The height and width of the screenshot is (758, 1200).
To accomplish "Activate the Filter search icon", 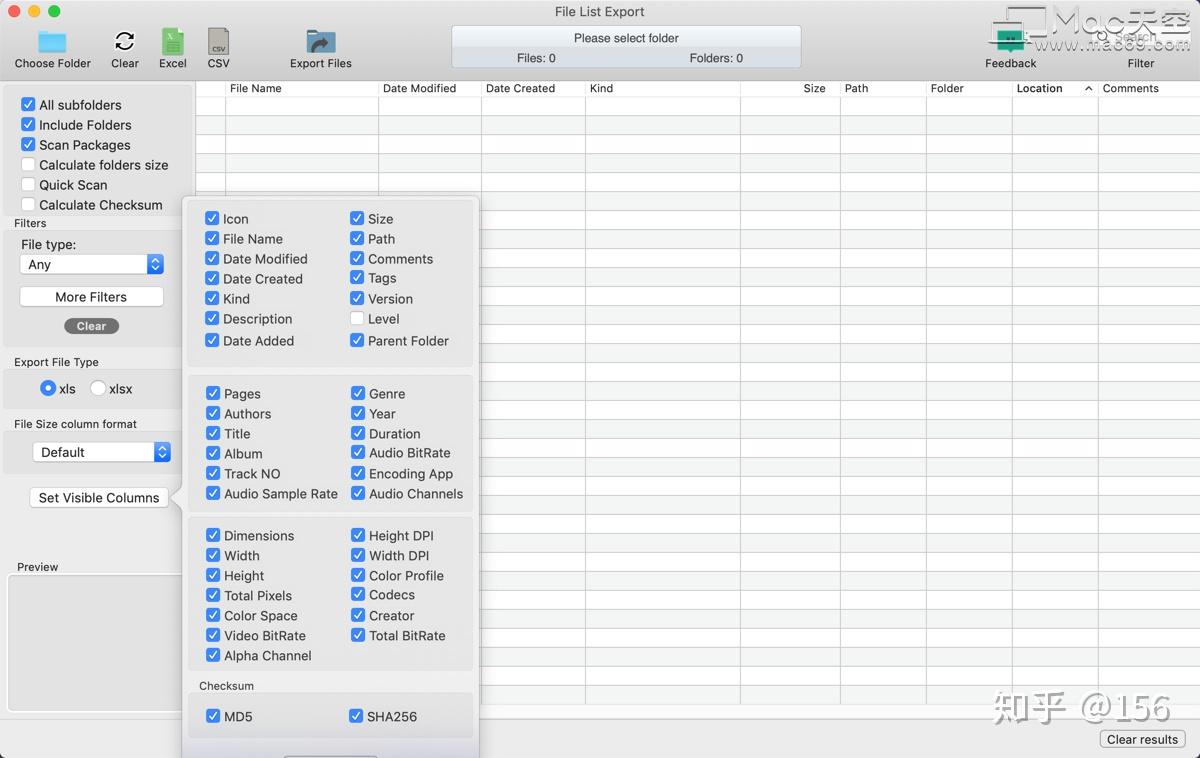I will [1140, 40].
